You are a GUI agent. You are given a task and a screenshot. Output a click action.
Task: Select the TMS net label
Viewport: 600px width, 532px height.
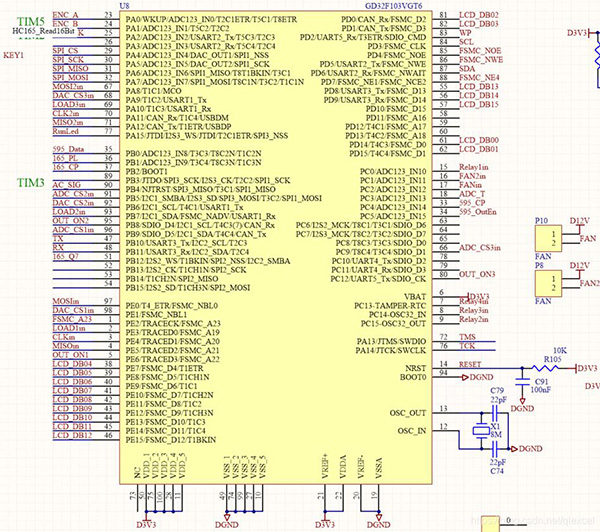coord(467,337)
